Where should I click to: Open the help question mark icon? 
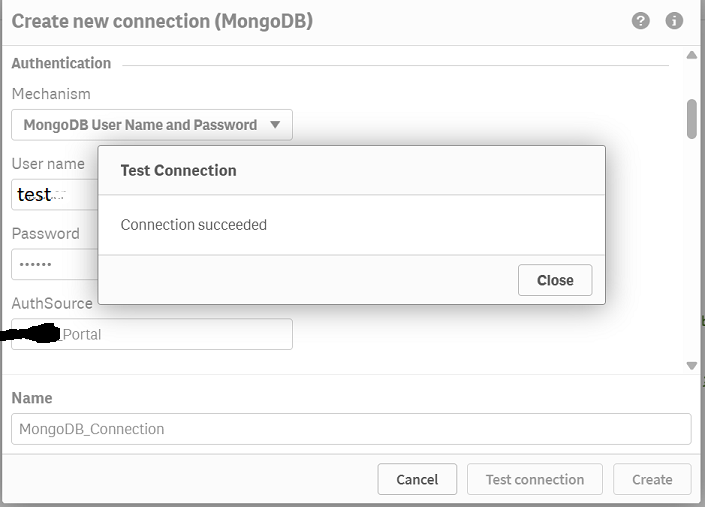(640, 21)
